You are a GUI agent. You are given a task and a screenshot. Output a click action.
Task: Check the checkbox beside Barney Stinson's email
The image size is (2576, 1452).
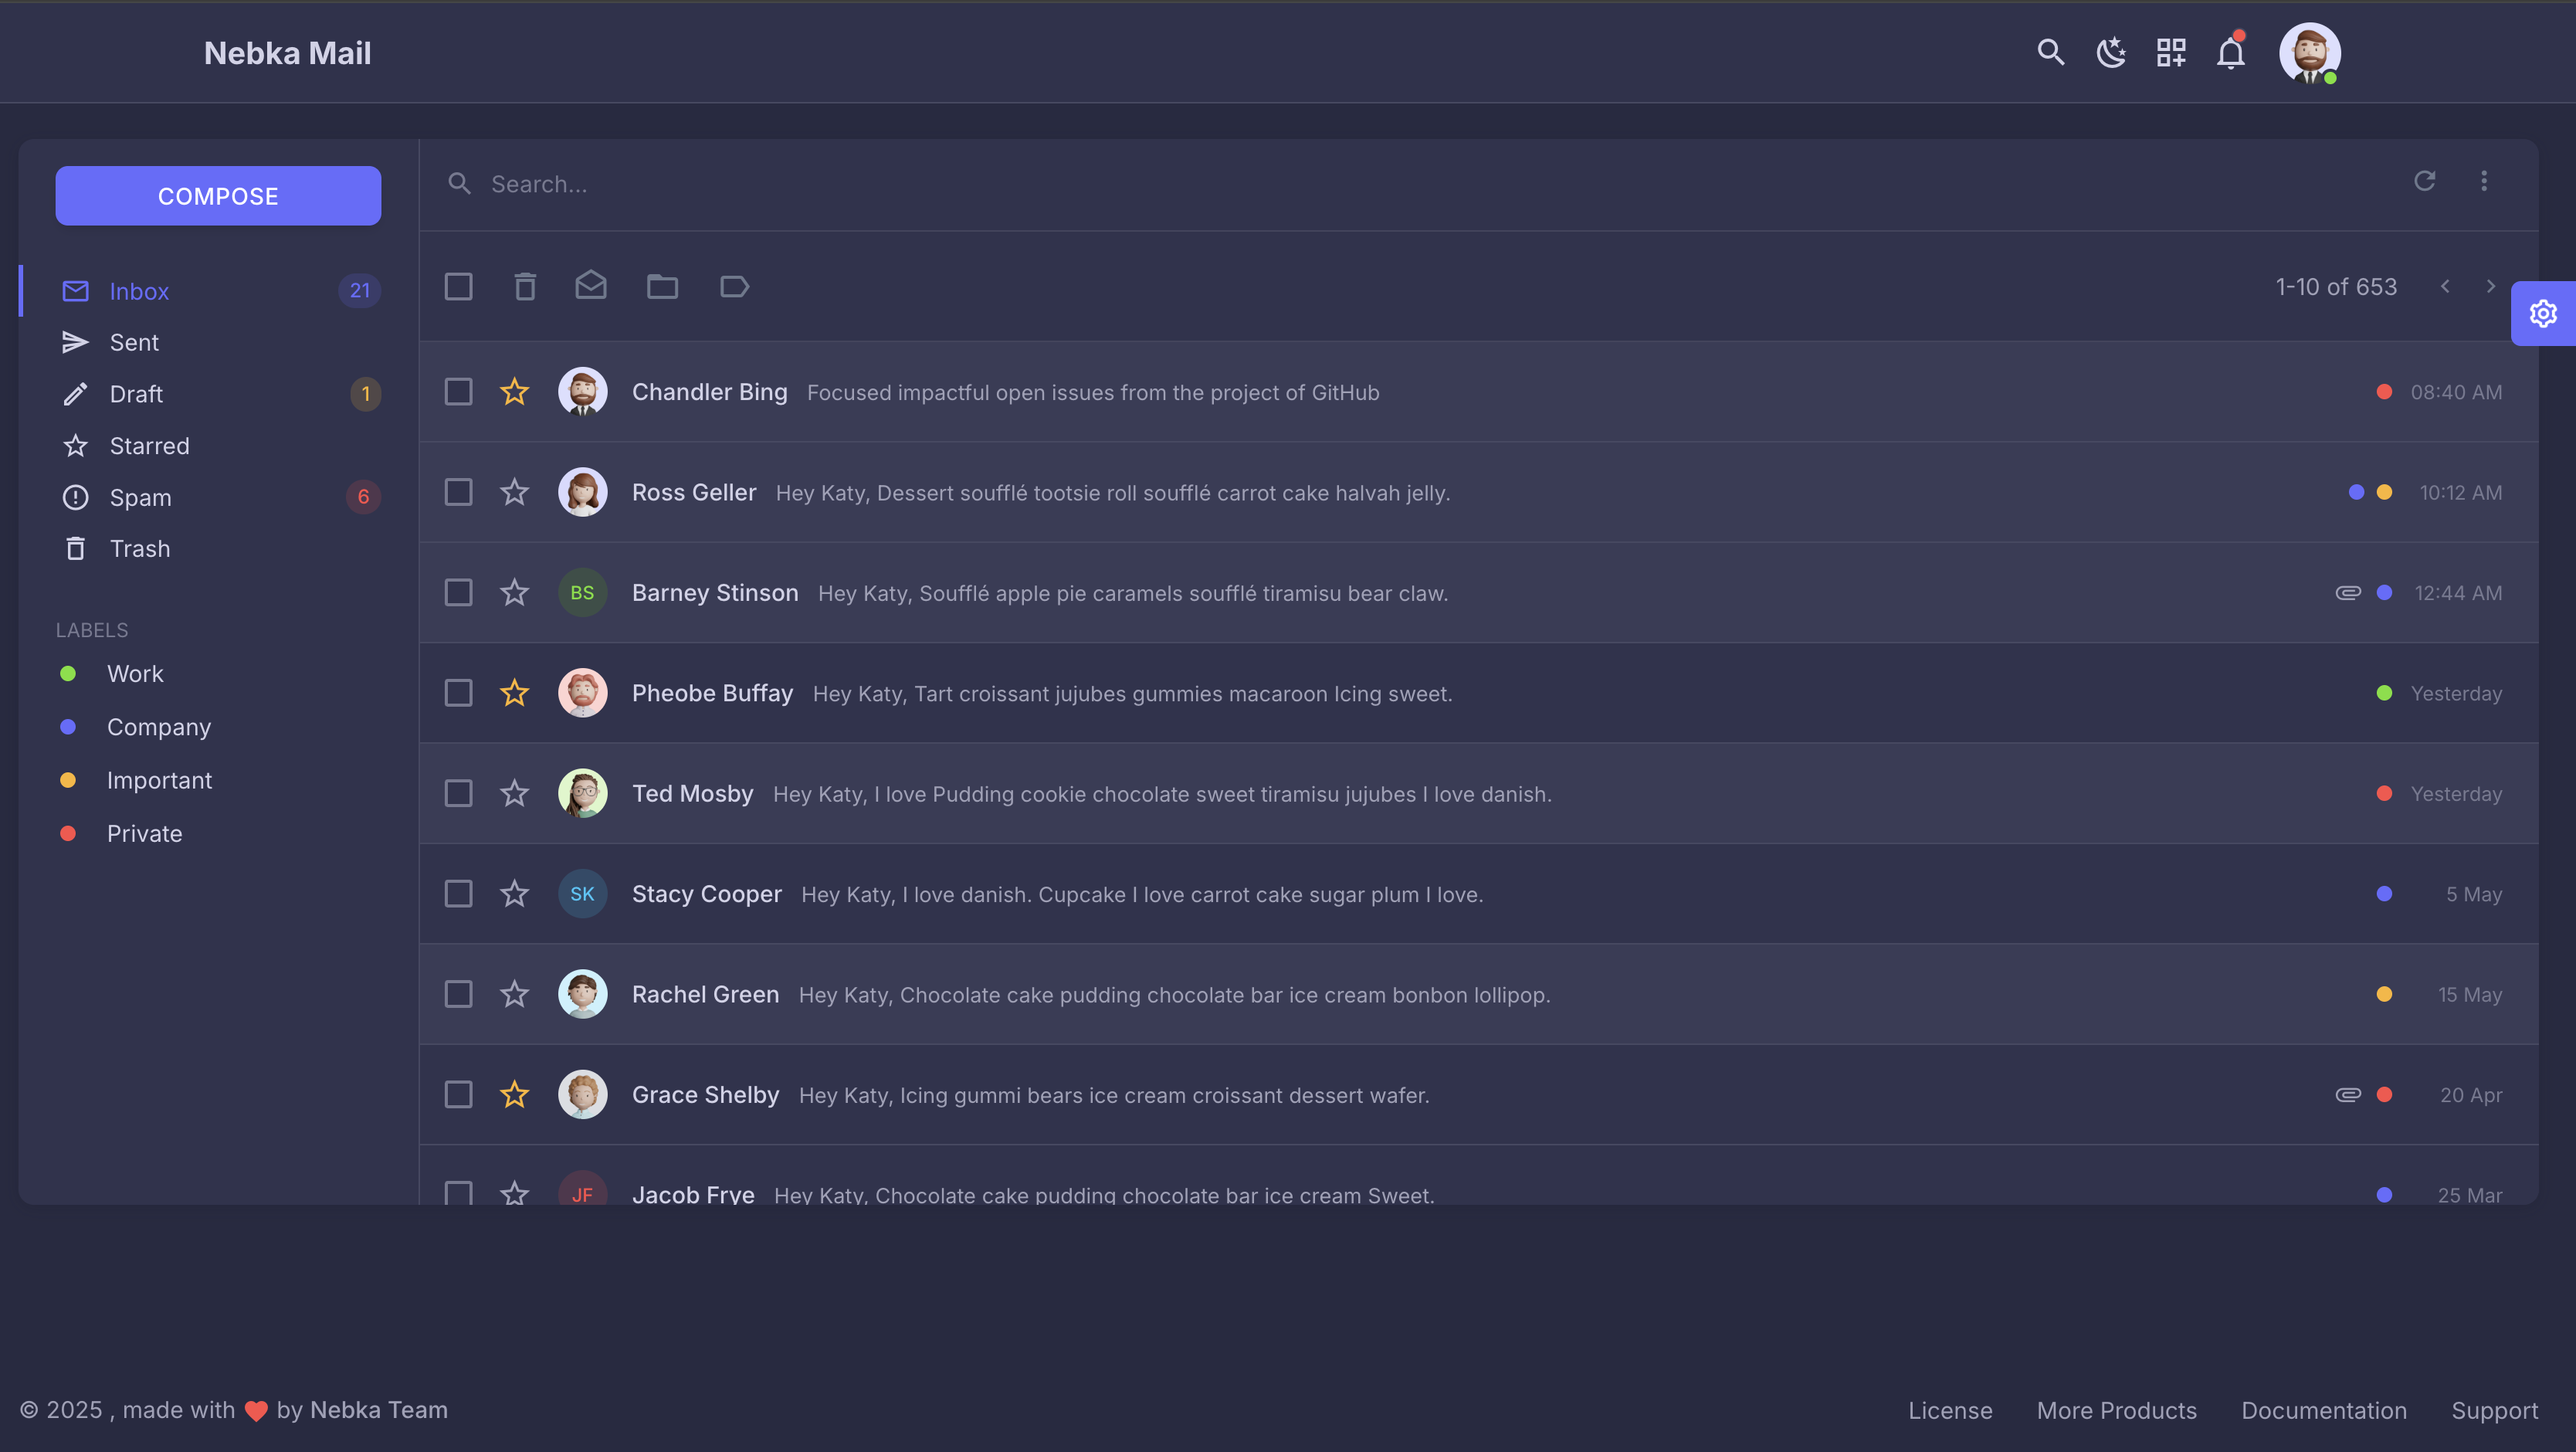click(x=458, y=592)
